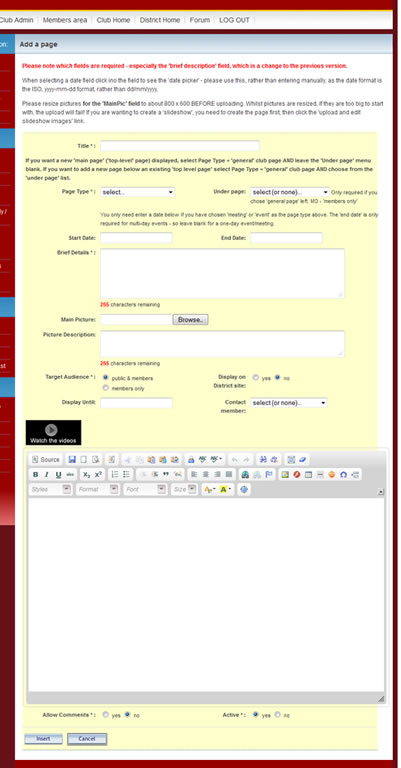
Task: Apply Superscript formatting
Action: tap(98, 475)
